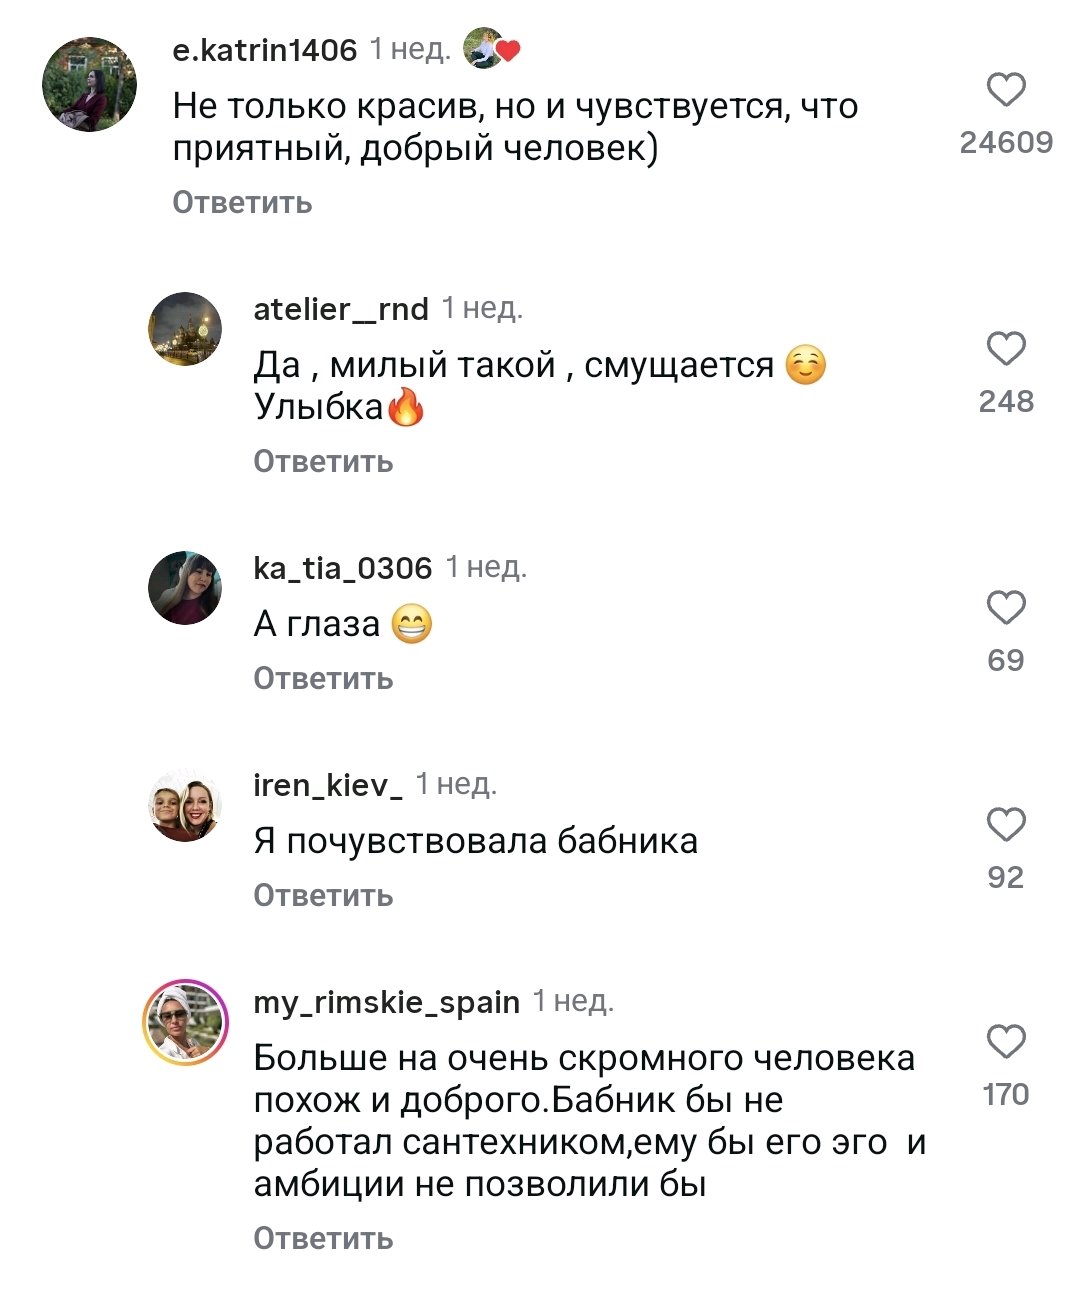Viewport: 1079px width, 1295px height.
Task: Reply to the 'А глаза' comment
Action: point(323,679)
